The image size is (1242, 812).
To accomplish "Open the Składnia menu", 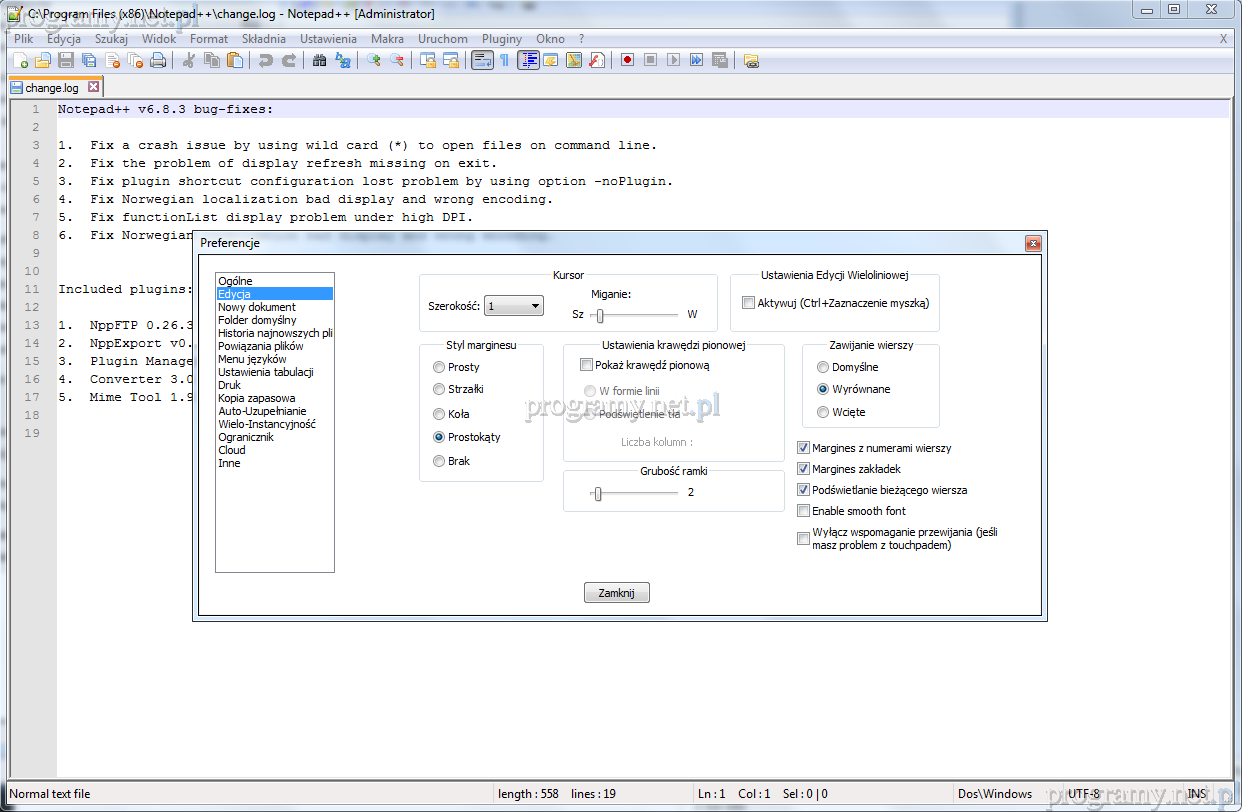I will pyautogui.click(x=263, y=39).
